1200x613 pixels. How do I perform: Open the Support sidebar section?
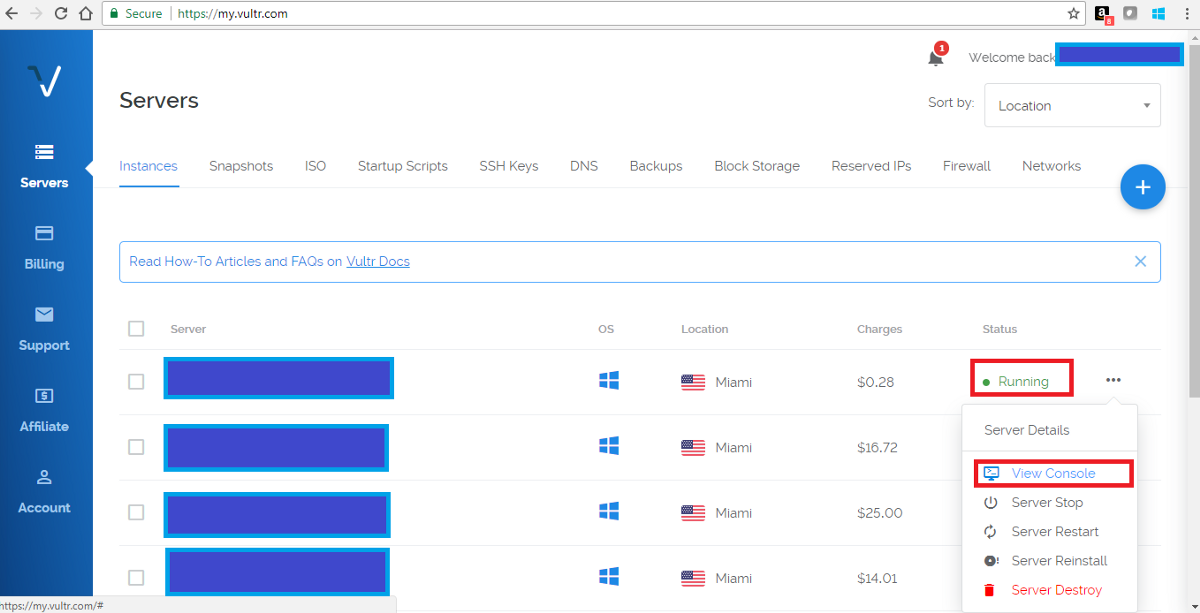coord(44,329)
